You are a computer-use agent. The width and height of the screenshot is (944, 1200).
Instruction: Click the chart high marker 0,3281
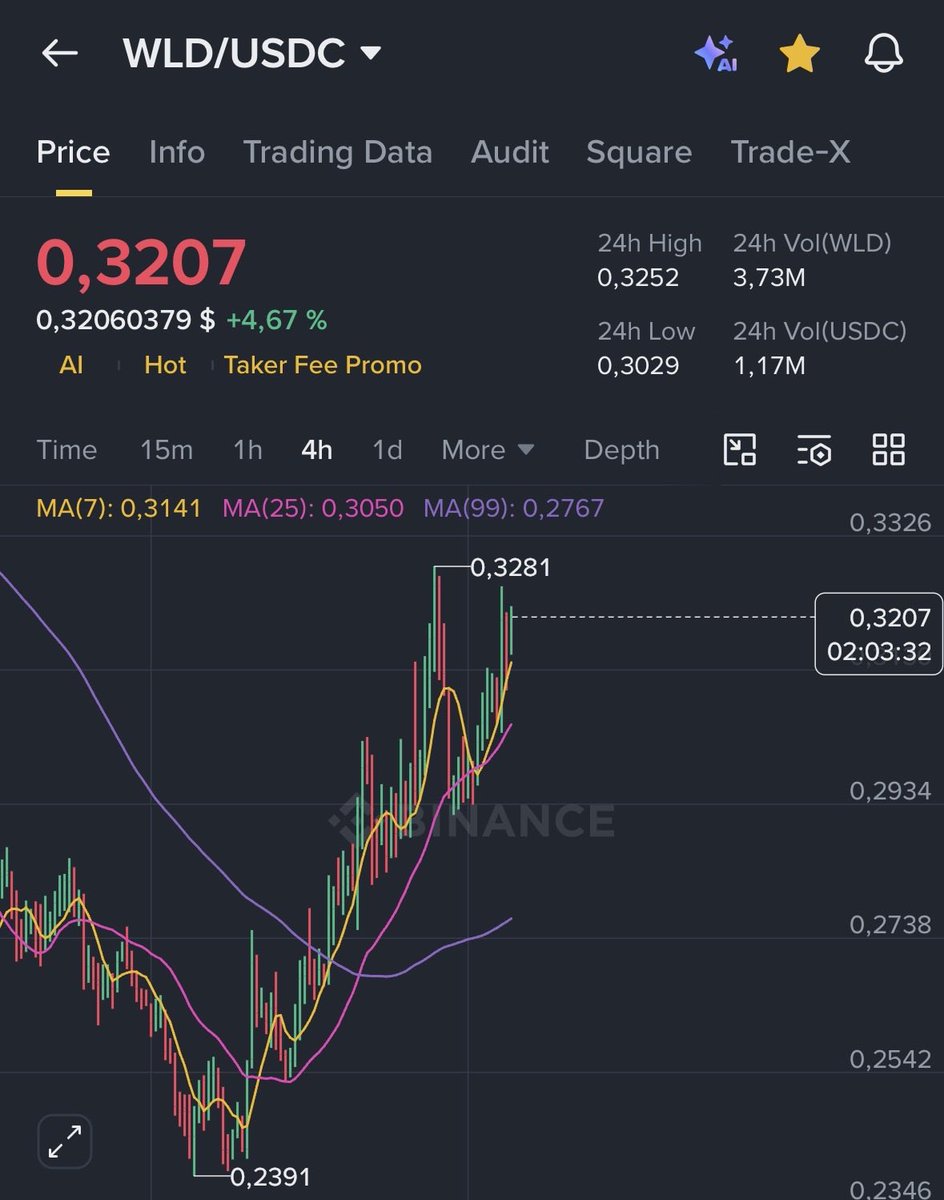(510, 568)
